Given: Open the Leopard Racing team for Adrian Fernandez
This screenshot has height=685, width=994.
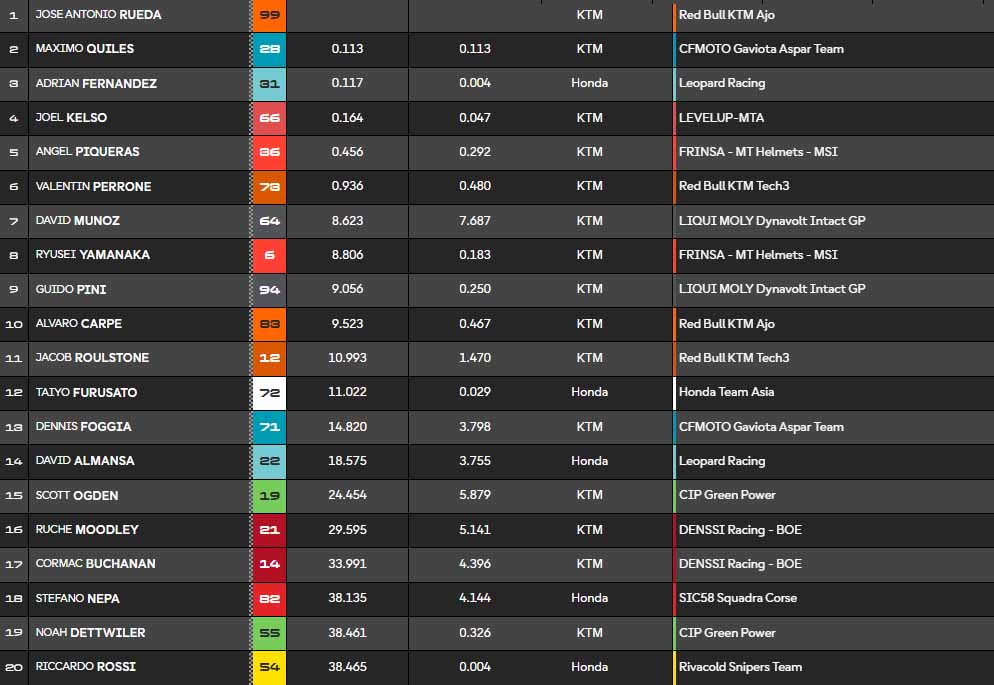Looking at the screenshot, I should point(721,83).
